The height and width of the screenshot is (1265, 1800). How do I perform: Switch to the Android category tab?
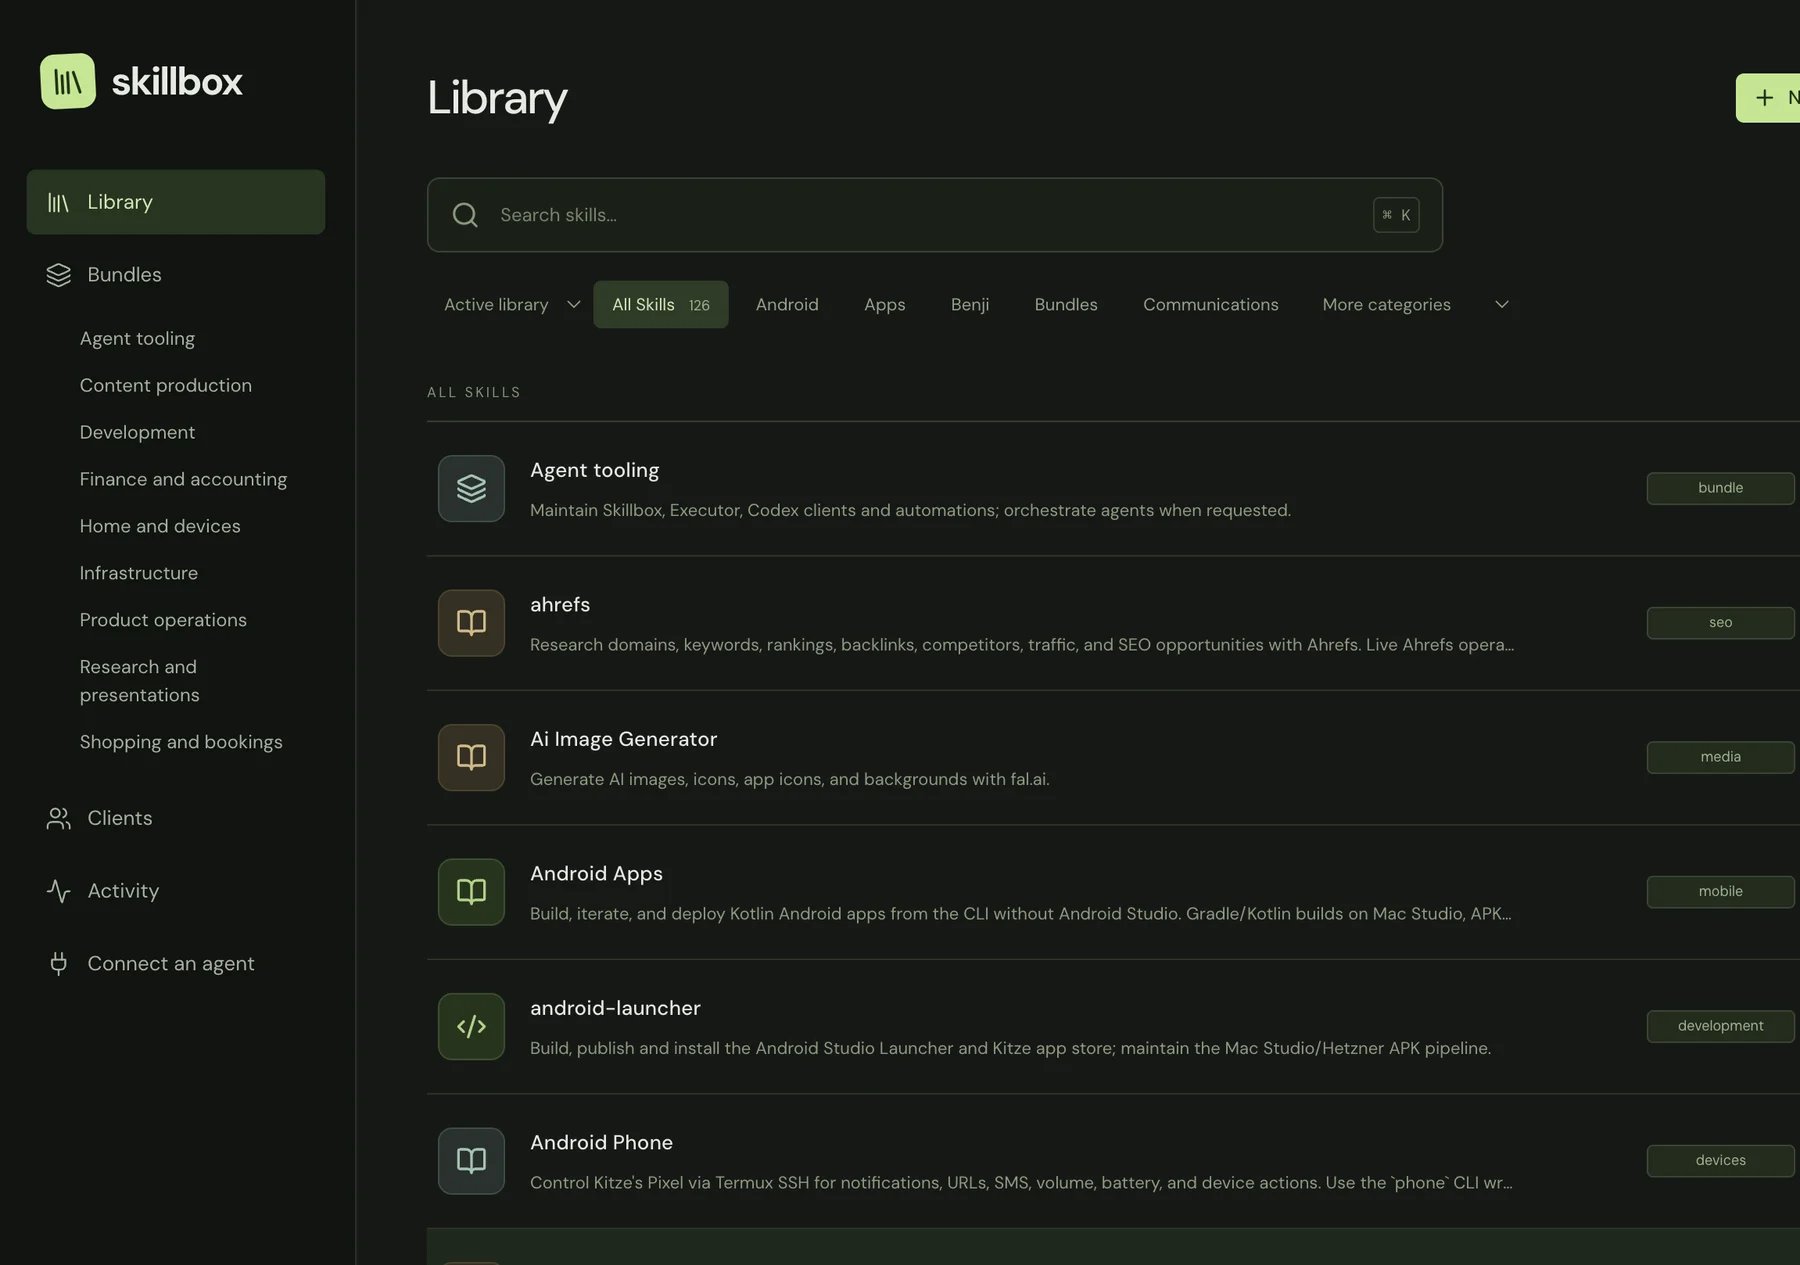(787, 305)
